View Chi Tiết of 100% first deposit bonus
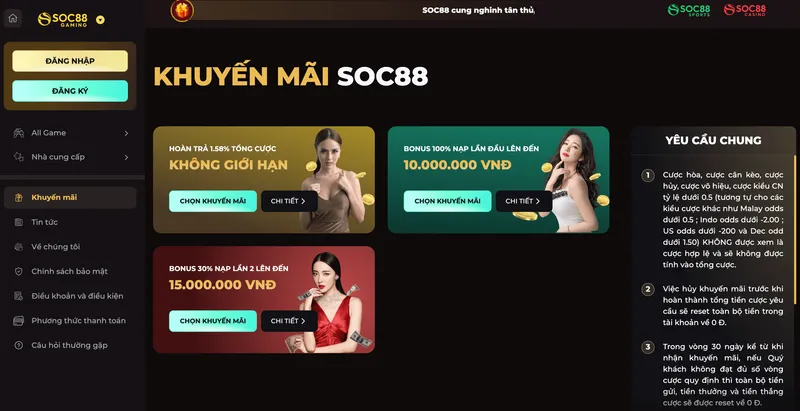The image size is (800, 411). [x=523, y=201]
